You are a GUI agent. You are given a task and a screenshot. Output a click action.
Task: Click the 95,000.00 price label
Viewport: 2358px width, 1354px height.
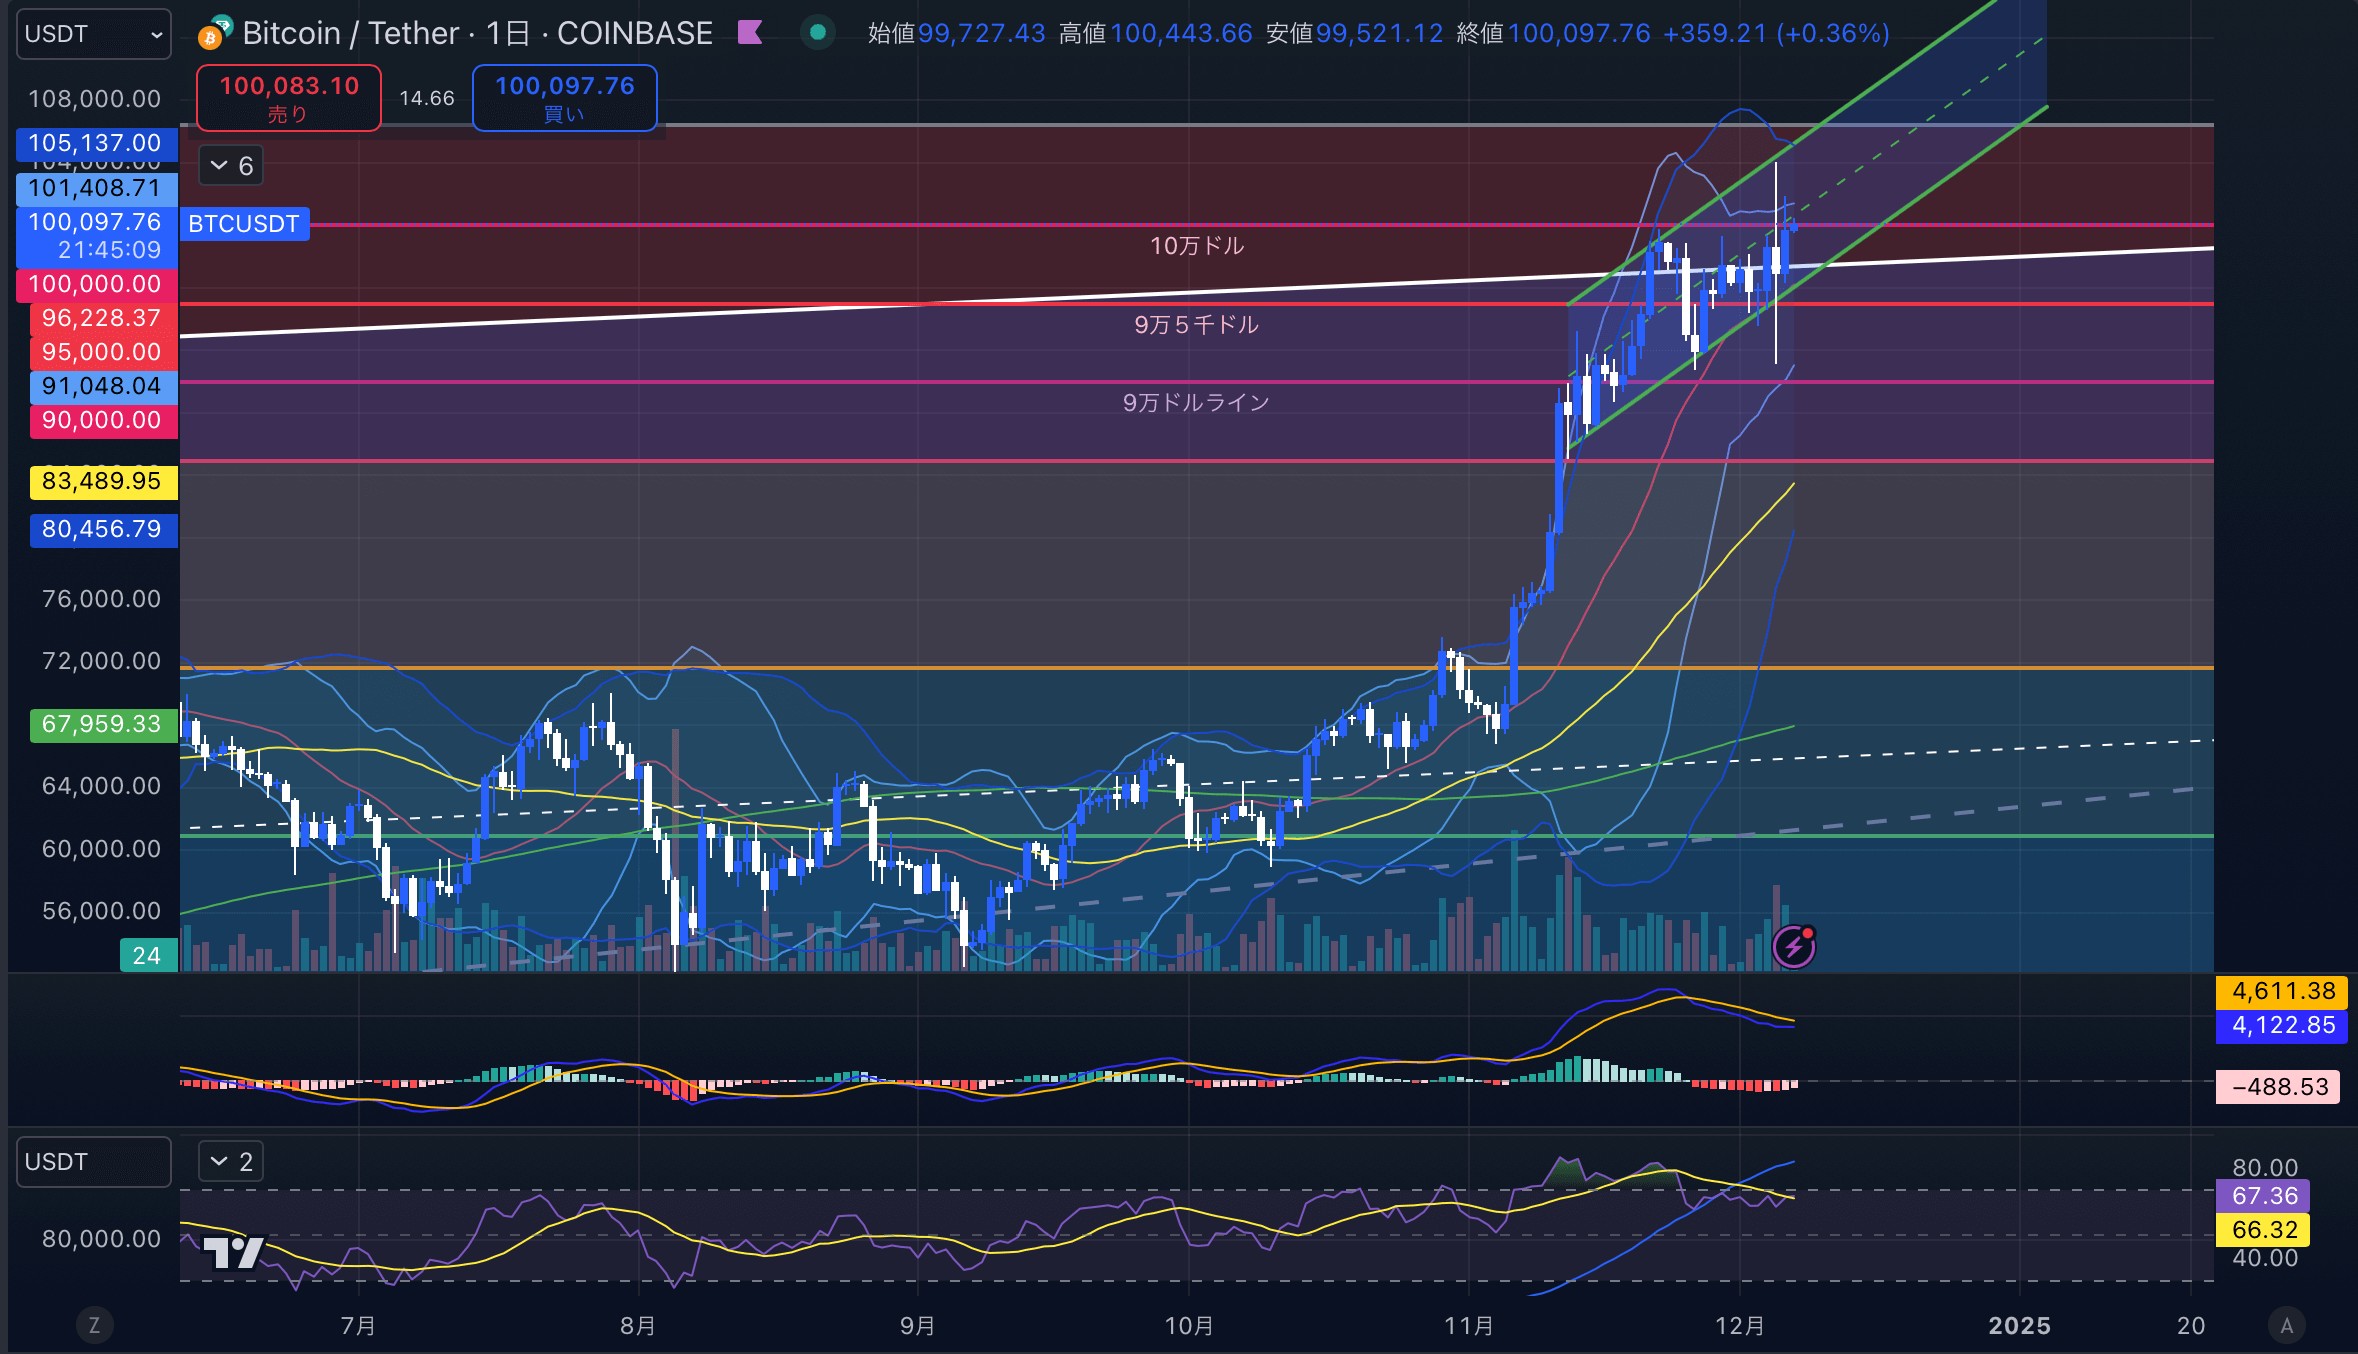pyautogui.click(x=102, y=353)
